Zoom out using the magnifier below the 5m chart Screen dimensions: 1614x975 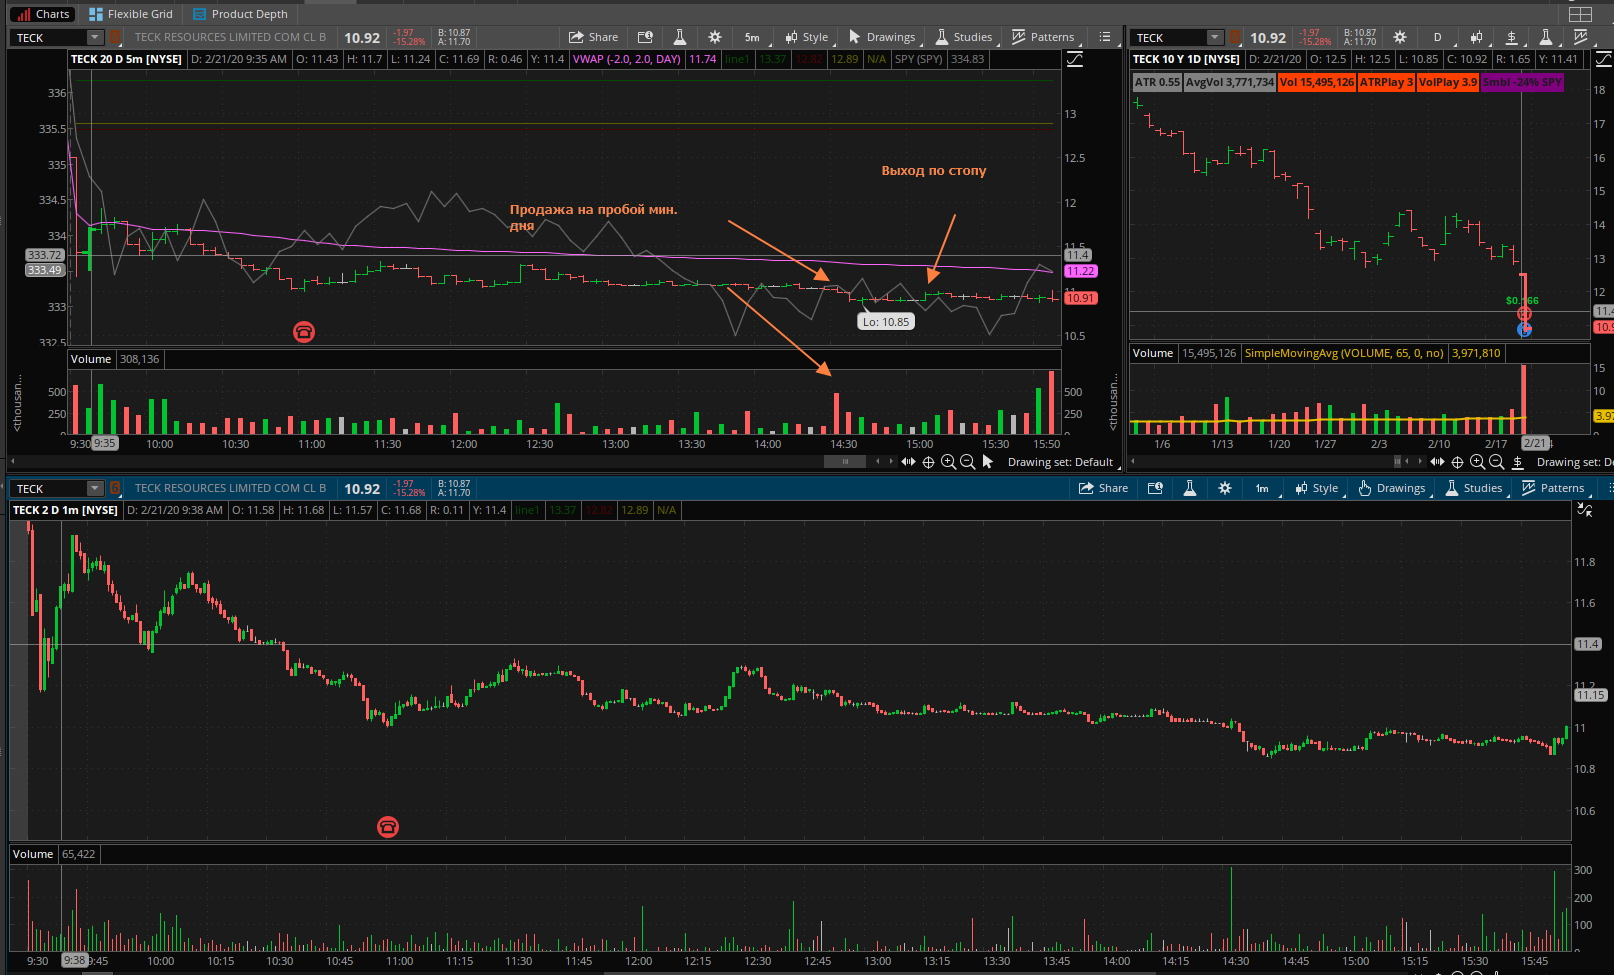(967, 462)
